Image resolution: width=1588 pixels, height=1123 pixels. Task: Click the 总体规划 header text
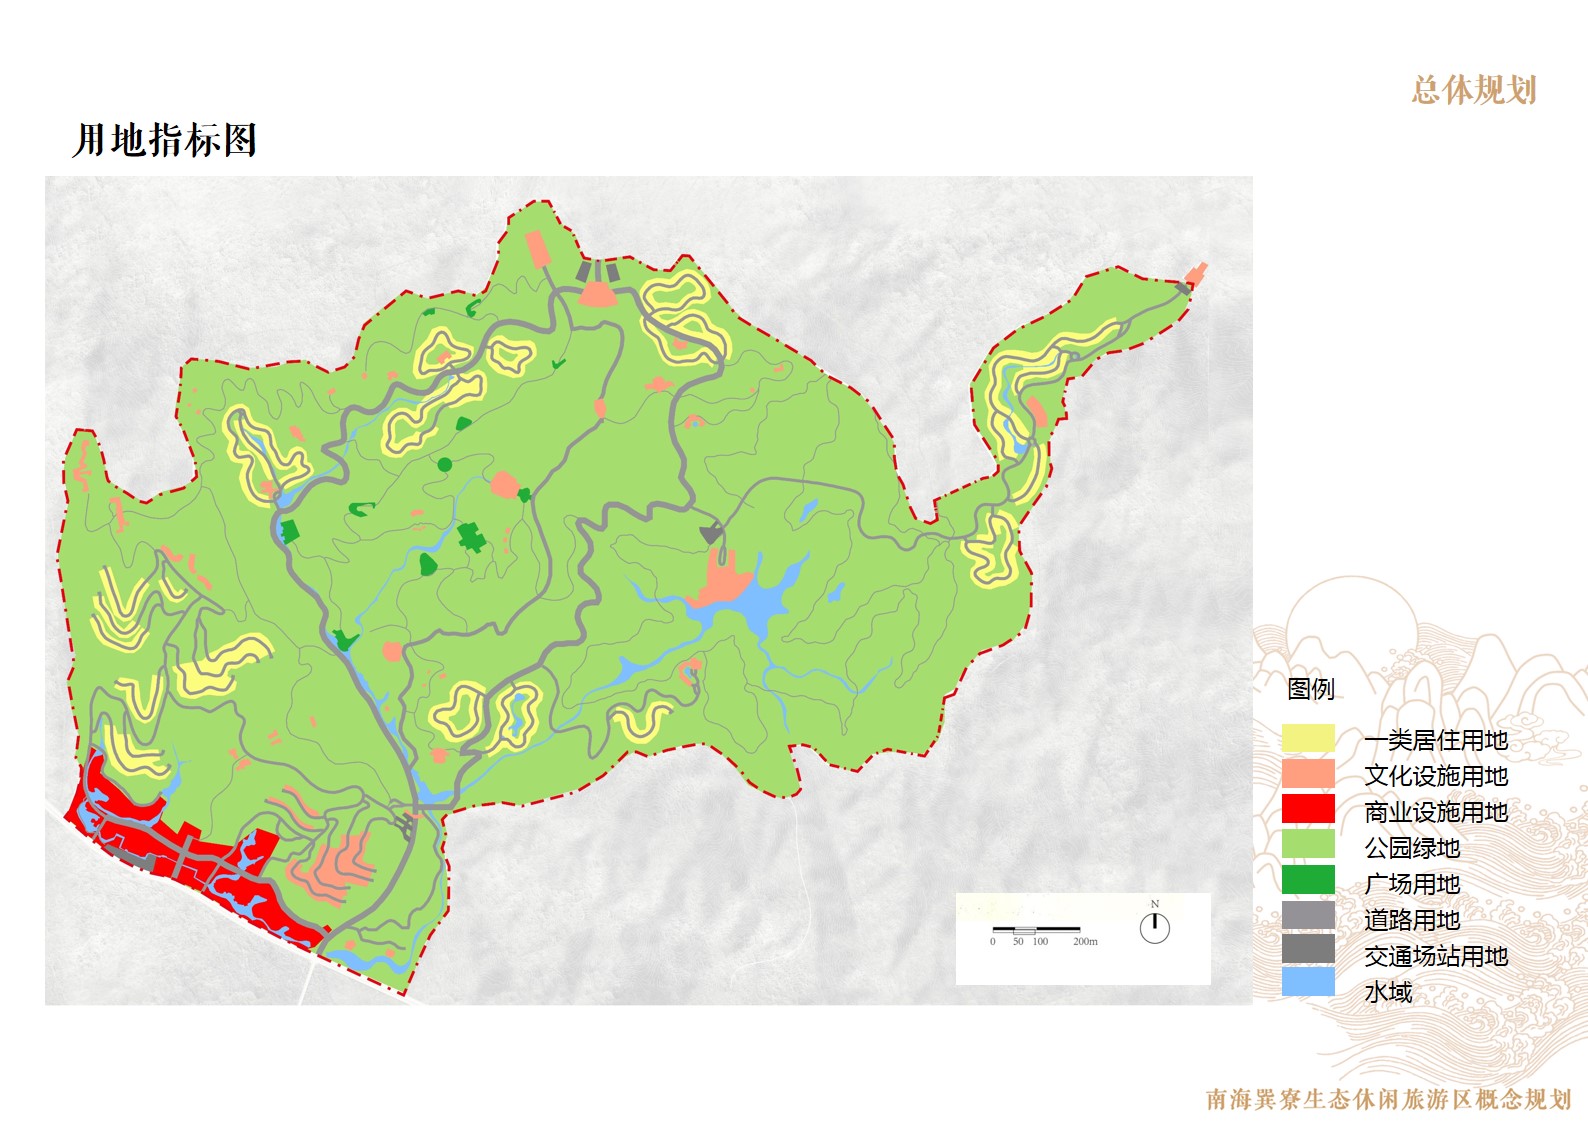(1474, 90)
